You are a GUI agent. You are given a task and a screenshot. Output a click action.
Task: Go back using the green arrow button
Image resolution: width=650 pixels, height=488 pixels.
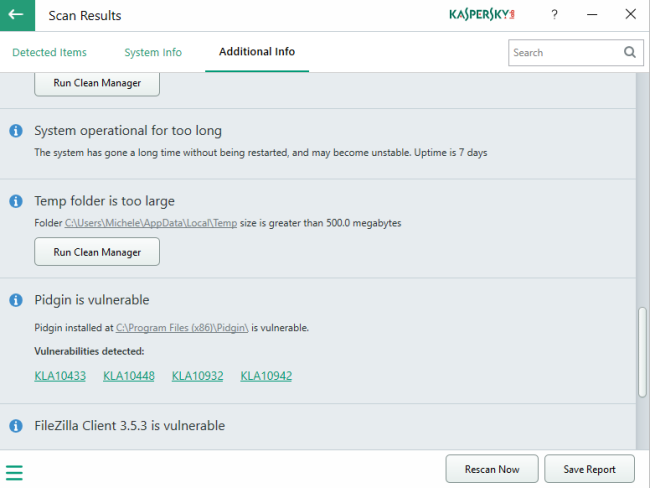click(17, 15)
